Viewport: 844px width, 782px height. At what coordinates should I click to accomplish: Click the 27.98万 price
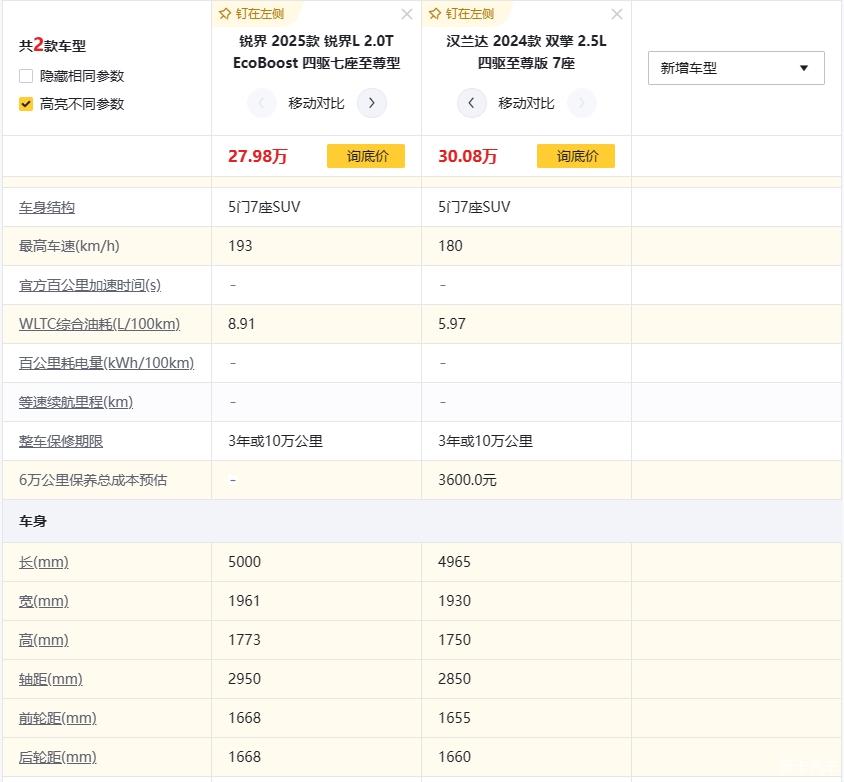258,156
